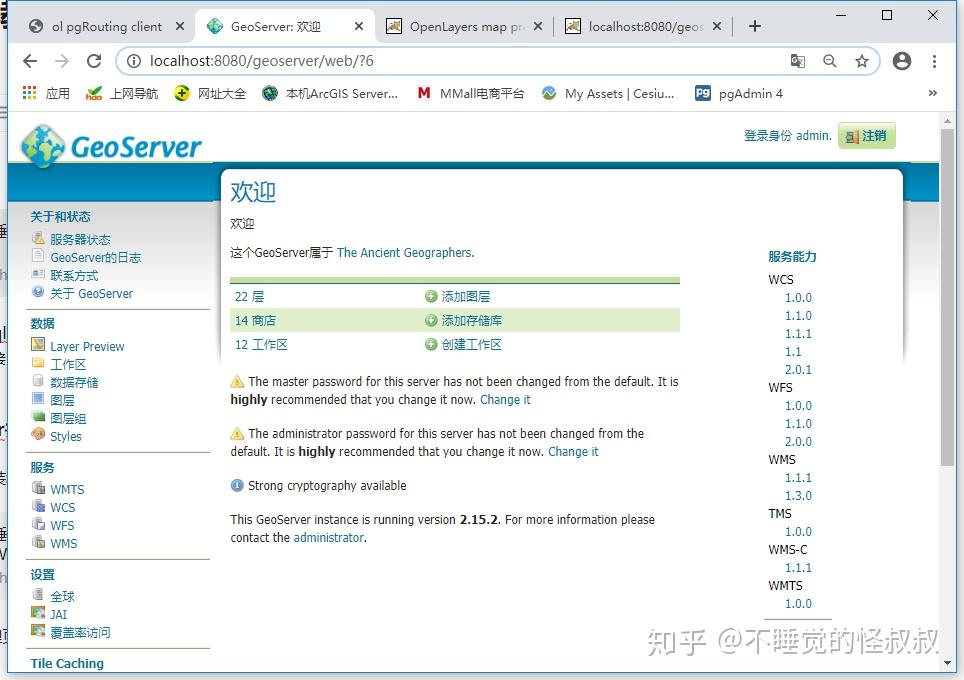The image size is (964, 680).
Task: Select the Styles sidebar entry
Action: pos(65,435)
